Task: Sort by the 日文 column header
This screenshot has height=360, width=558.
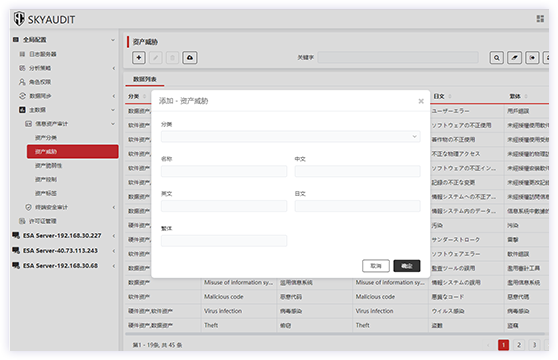Action: click(442, 96)
